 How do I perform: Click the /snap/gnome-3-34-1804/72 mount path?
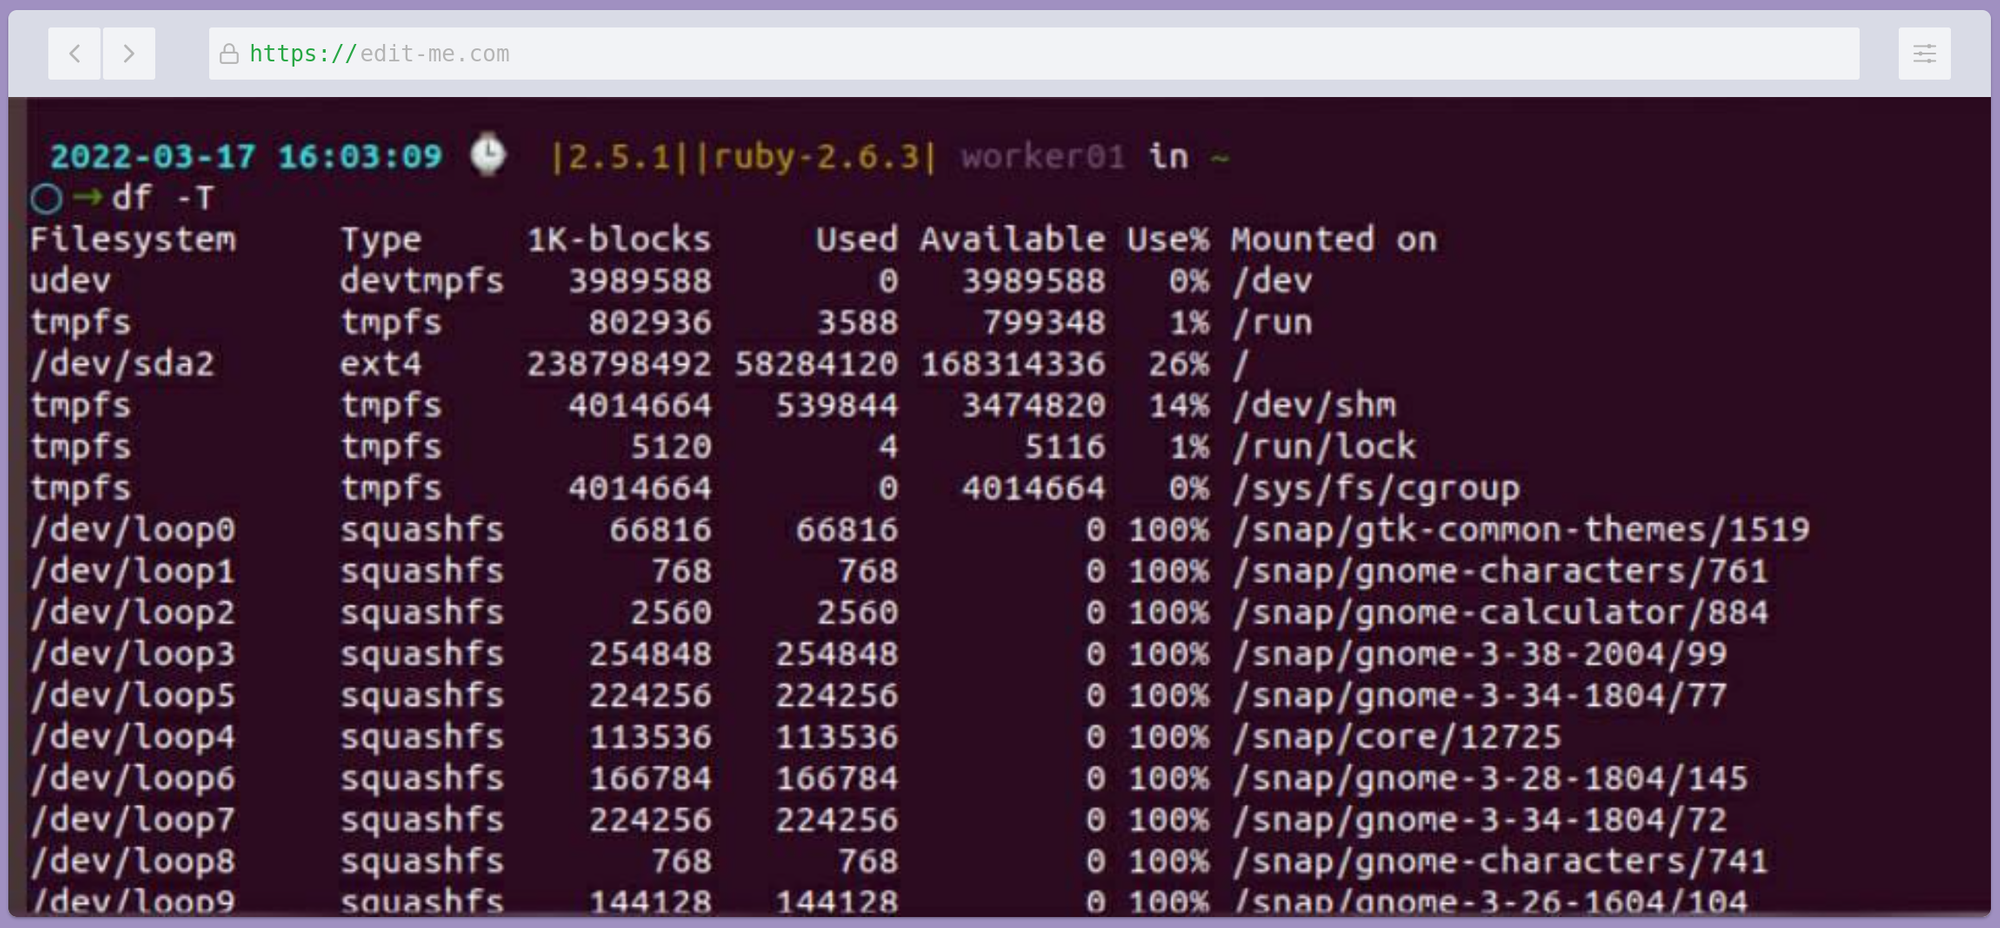1480,821
